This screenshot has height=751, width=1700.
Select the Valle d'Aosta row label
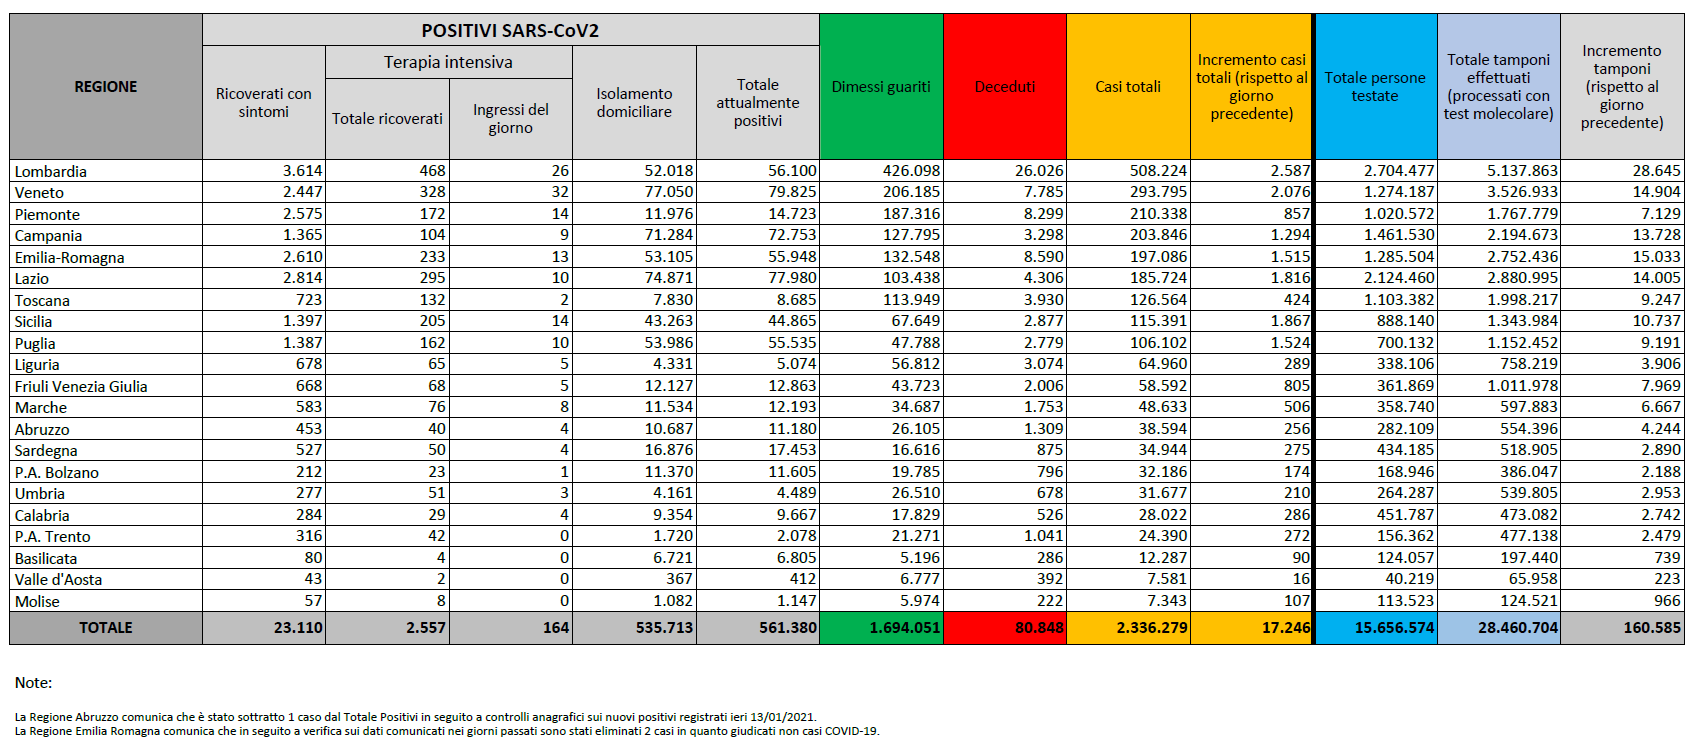pyautogui.click(x=58, y=579)
